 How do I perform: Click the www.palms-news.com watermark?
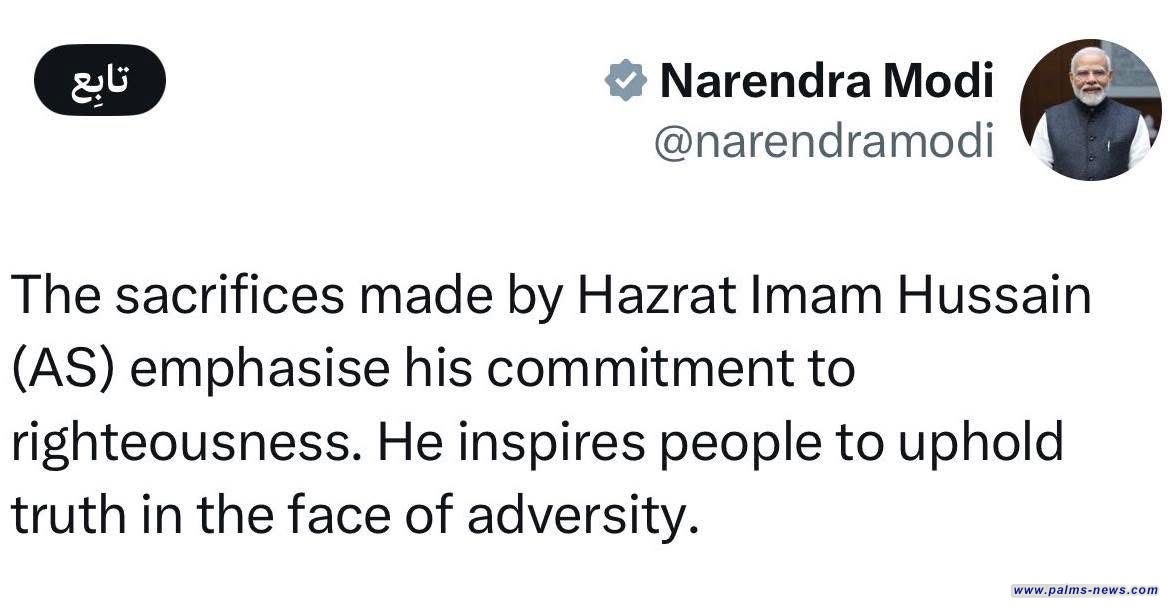click(x=1085, y=590)
